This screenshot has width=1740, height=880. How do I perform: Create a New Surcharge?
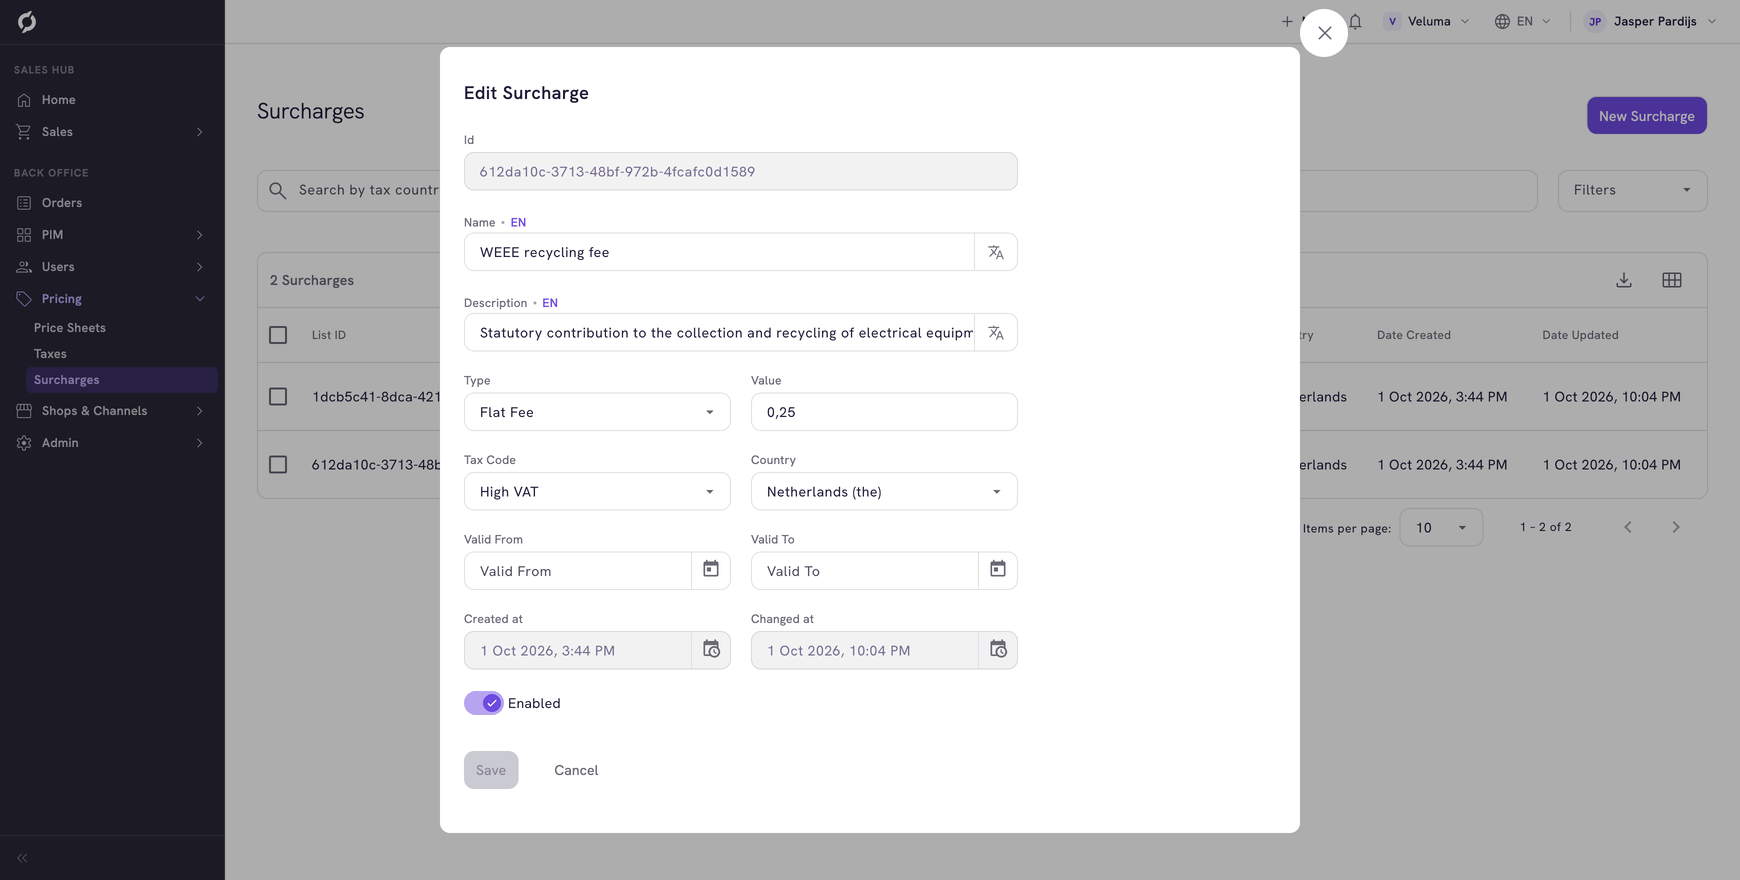pos(1646,116)
